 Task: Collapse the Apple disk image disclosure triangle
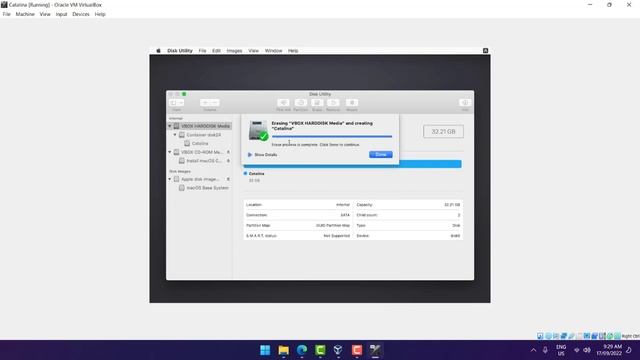click(x=170, y=179)
